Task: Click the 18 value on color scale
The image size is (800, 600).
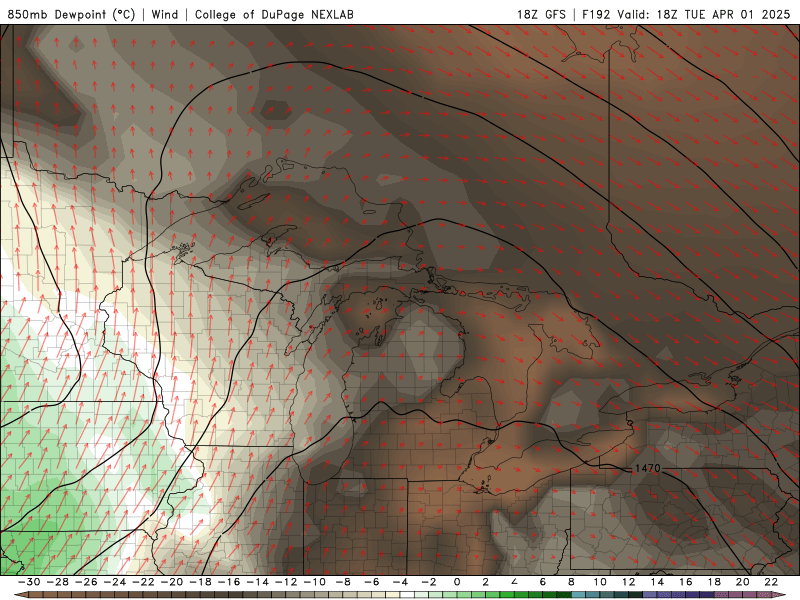Action: (714, 582)
